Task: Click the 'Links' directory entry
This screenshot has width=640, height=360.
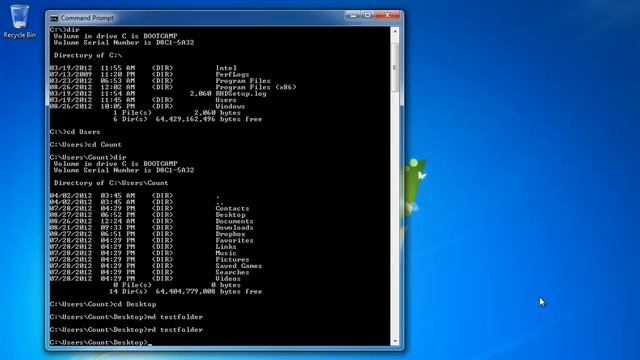Action: (x=226, y=247)
